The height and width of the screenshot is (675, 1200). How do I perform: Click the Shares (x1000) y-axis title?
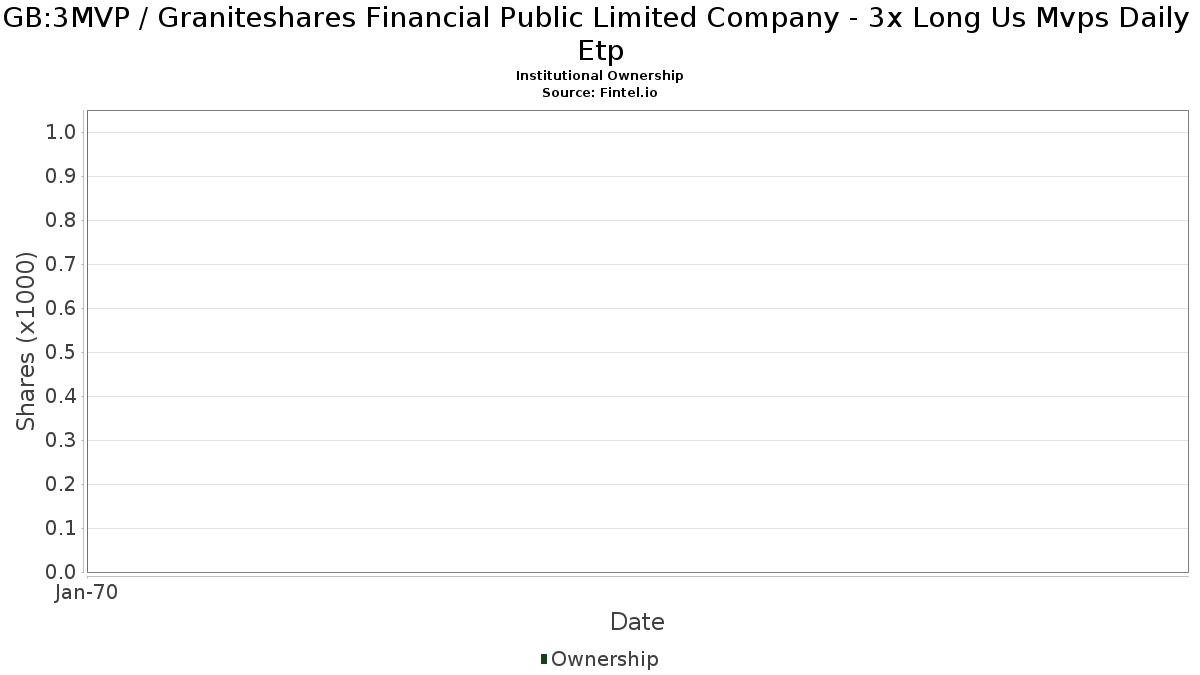27,342
